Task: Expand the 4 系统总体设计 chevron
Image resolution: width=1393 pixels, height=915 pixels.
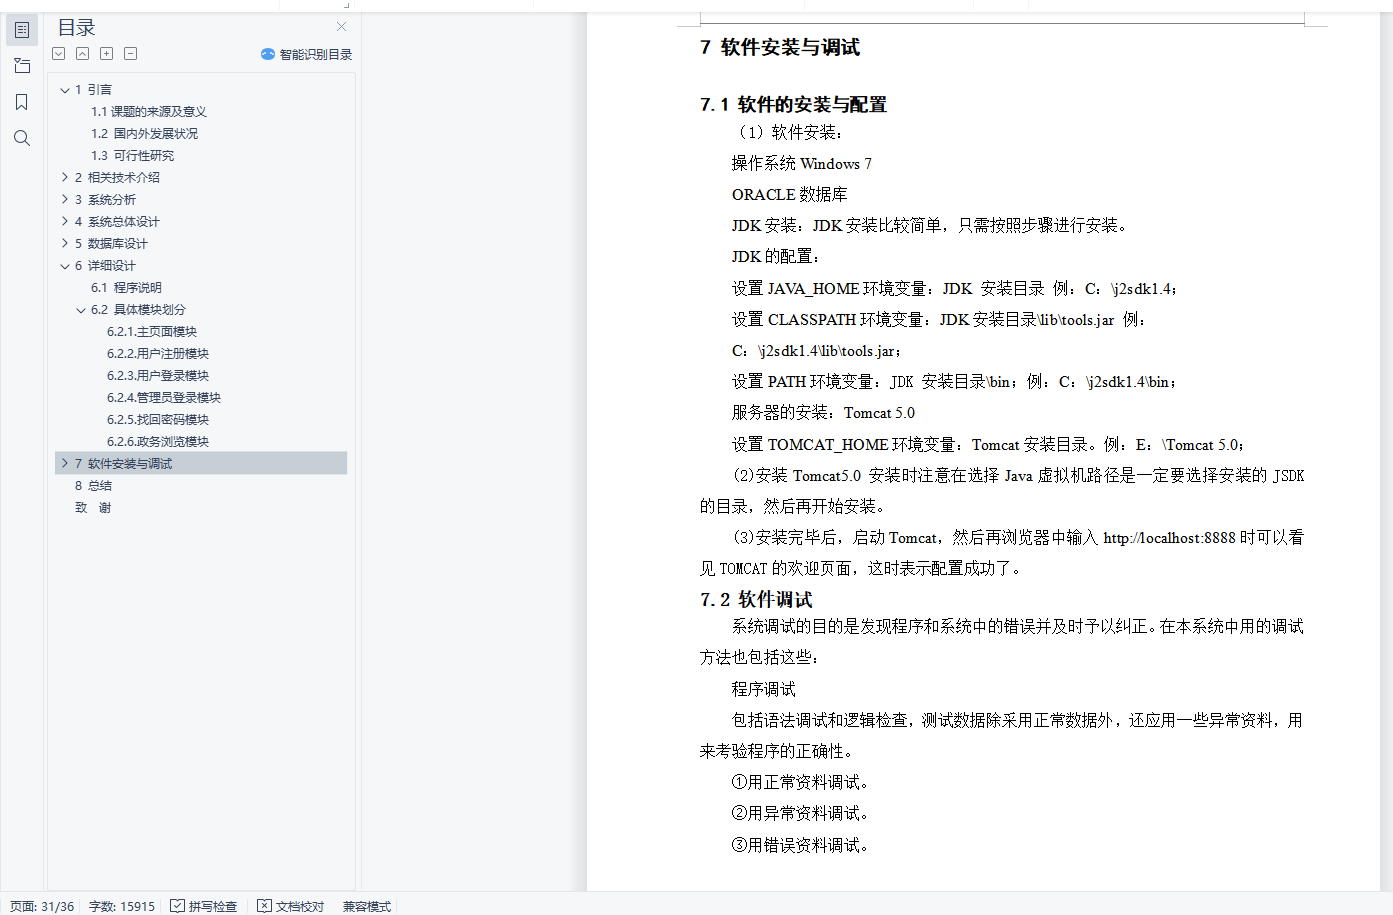Action: [65, 222]
